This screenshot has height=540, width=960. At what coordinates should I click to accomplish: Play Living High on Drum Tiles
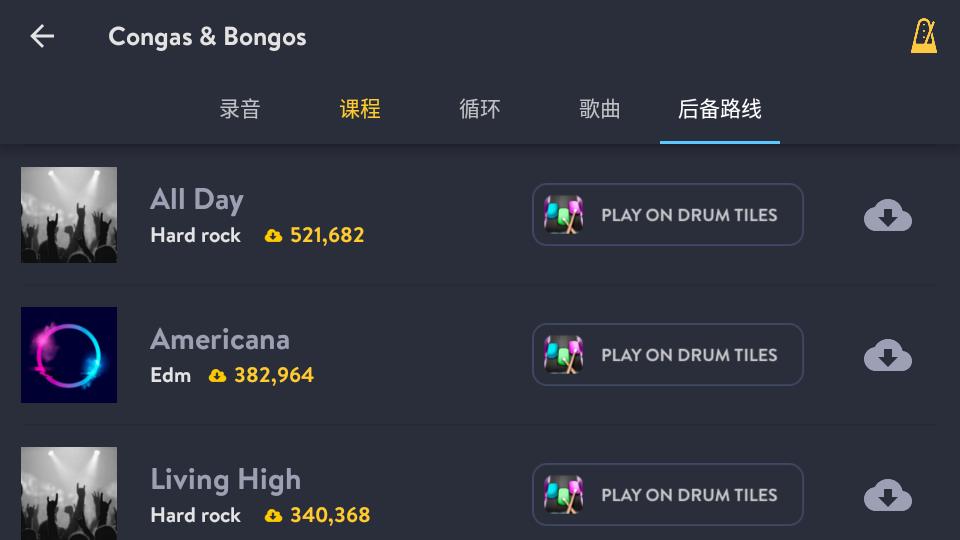click(x=689, y=495)
